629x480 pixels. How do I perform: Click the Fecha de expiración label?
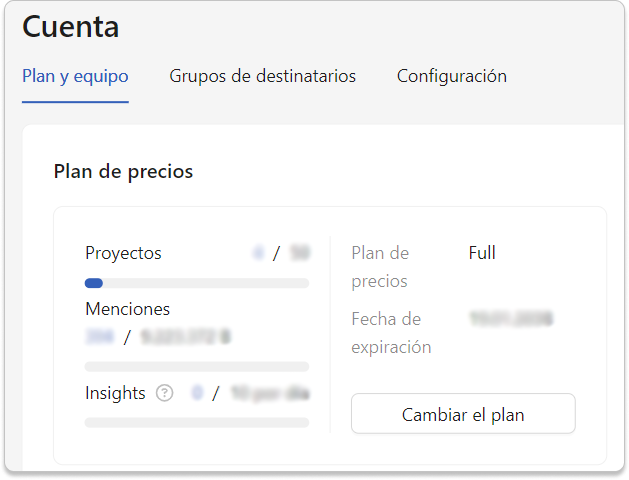[391, 333]
